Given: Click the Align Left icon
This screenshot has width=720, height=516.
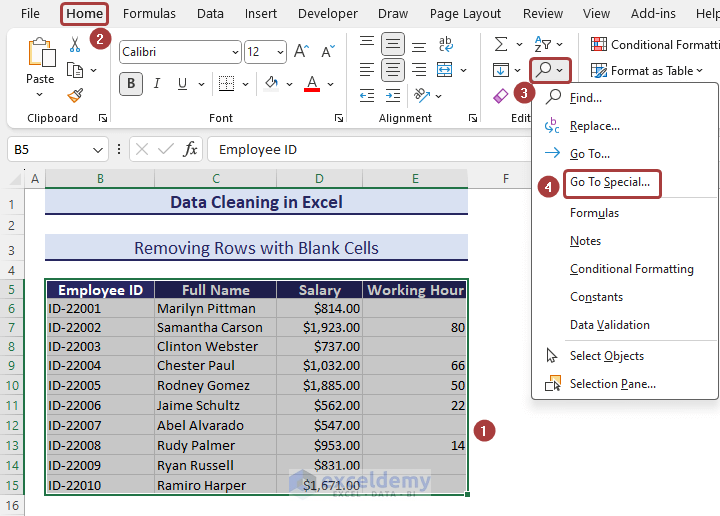Looking at the screenshot, I should click(366, 70).
